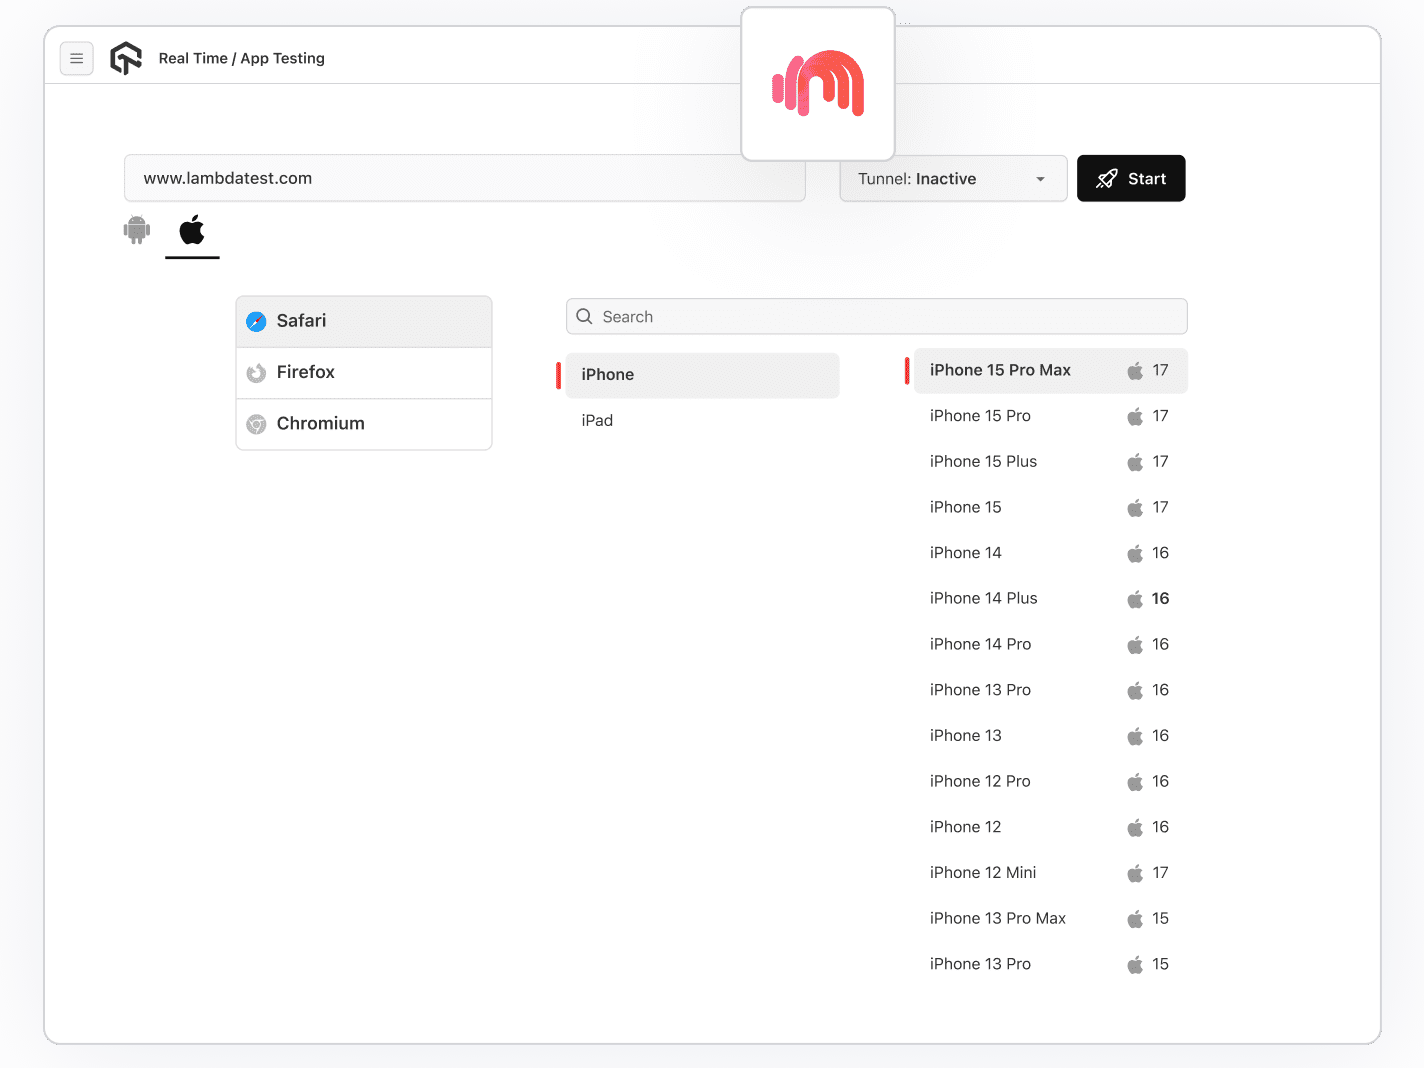
Task: Open Real Time / App Testing breadcrumb
Action: click(x=241, y=58)
